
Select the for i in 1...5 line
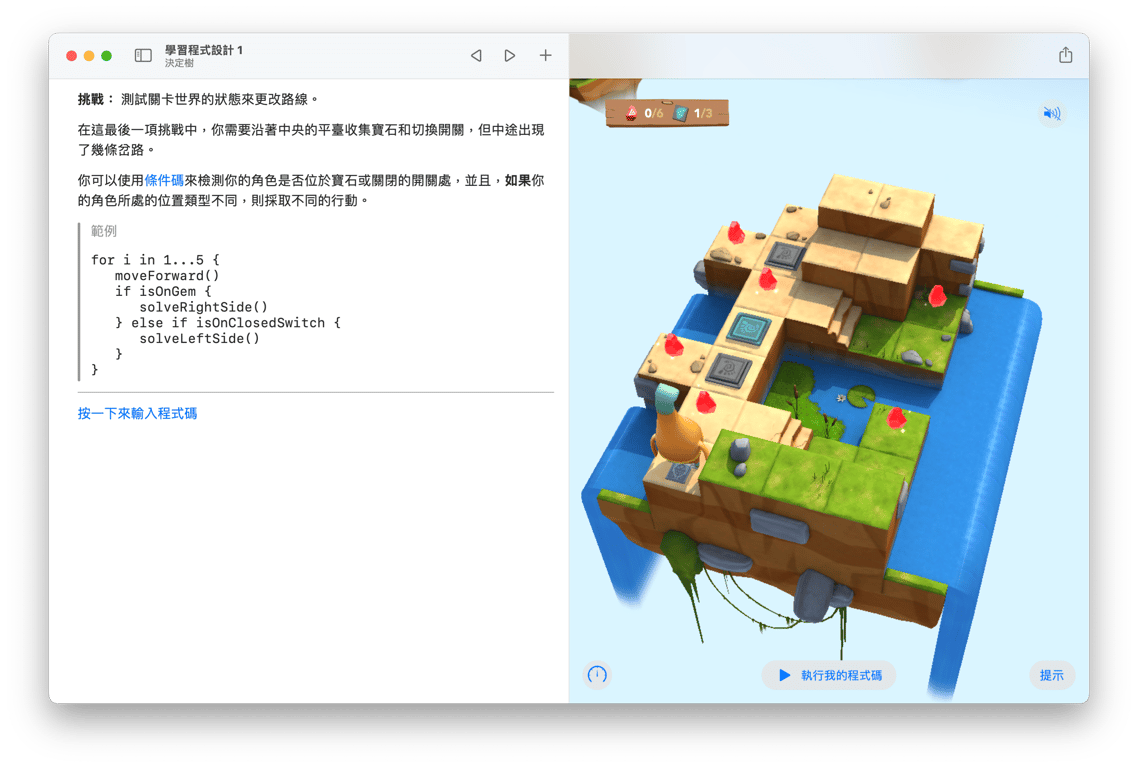click(155, 260)
